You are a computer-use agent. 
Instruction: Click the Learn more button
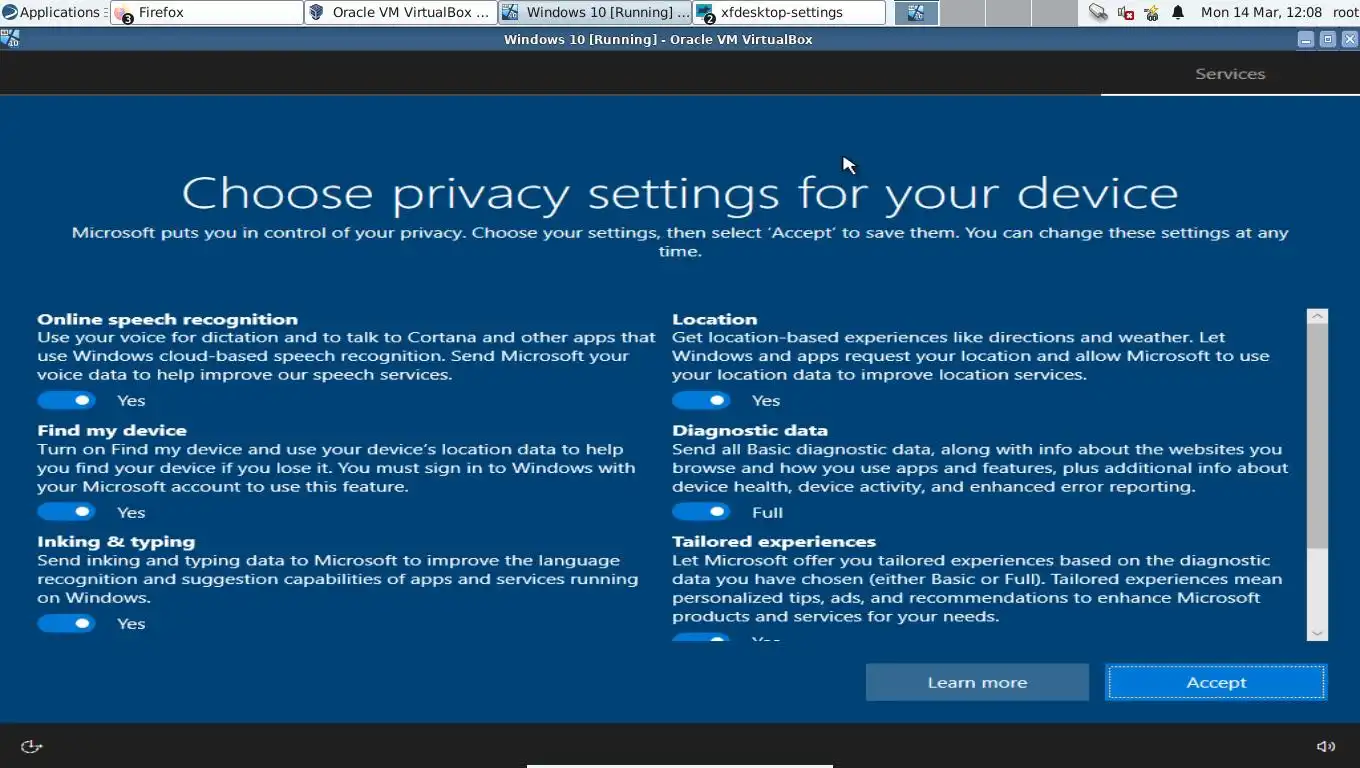click(x=977, y=682)
